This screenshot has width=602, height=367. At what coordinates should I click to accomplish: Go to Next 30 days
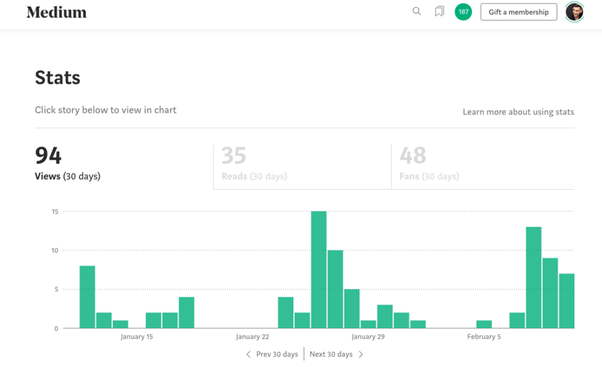point(331,354)
